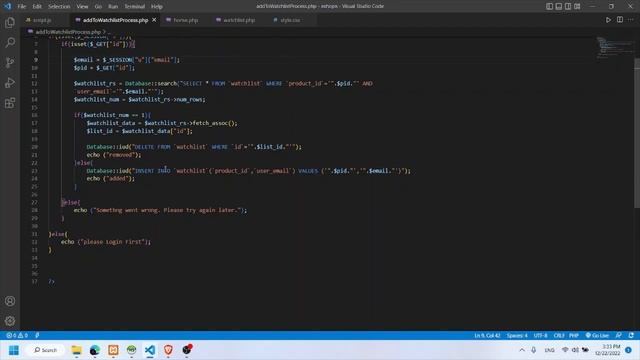Open the Edge browser from taskbar
The height and width of the screenshot is (360, 640).
pos(95,350)
